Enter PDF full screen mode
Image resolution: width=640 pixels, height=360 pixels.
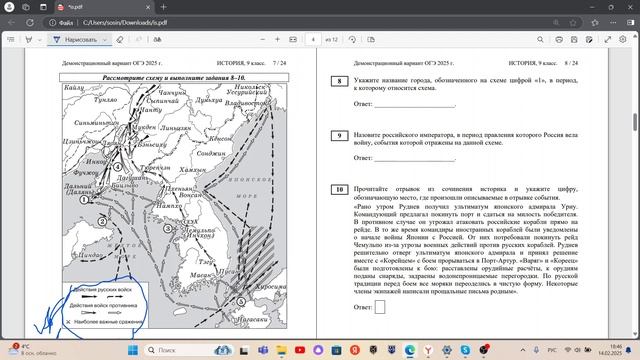[608, 40]
